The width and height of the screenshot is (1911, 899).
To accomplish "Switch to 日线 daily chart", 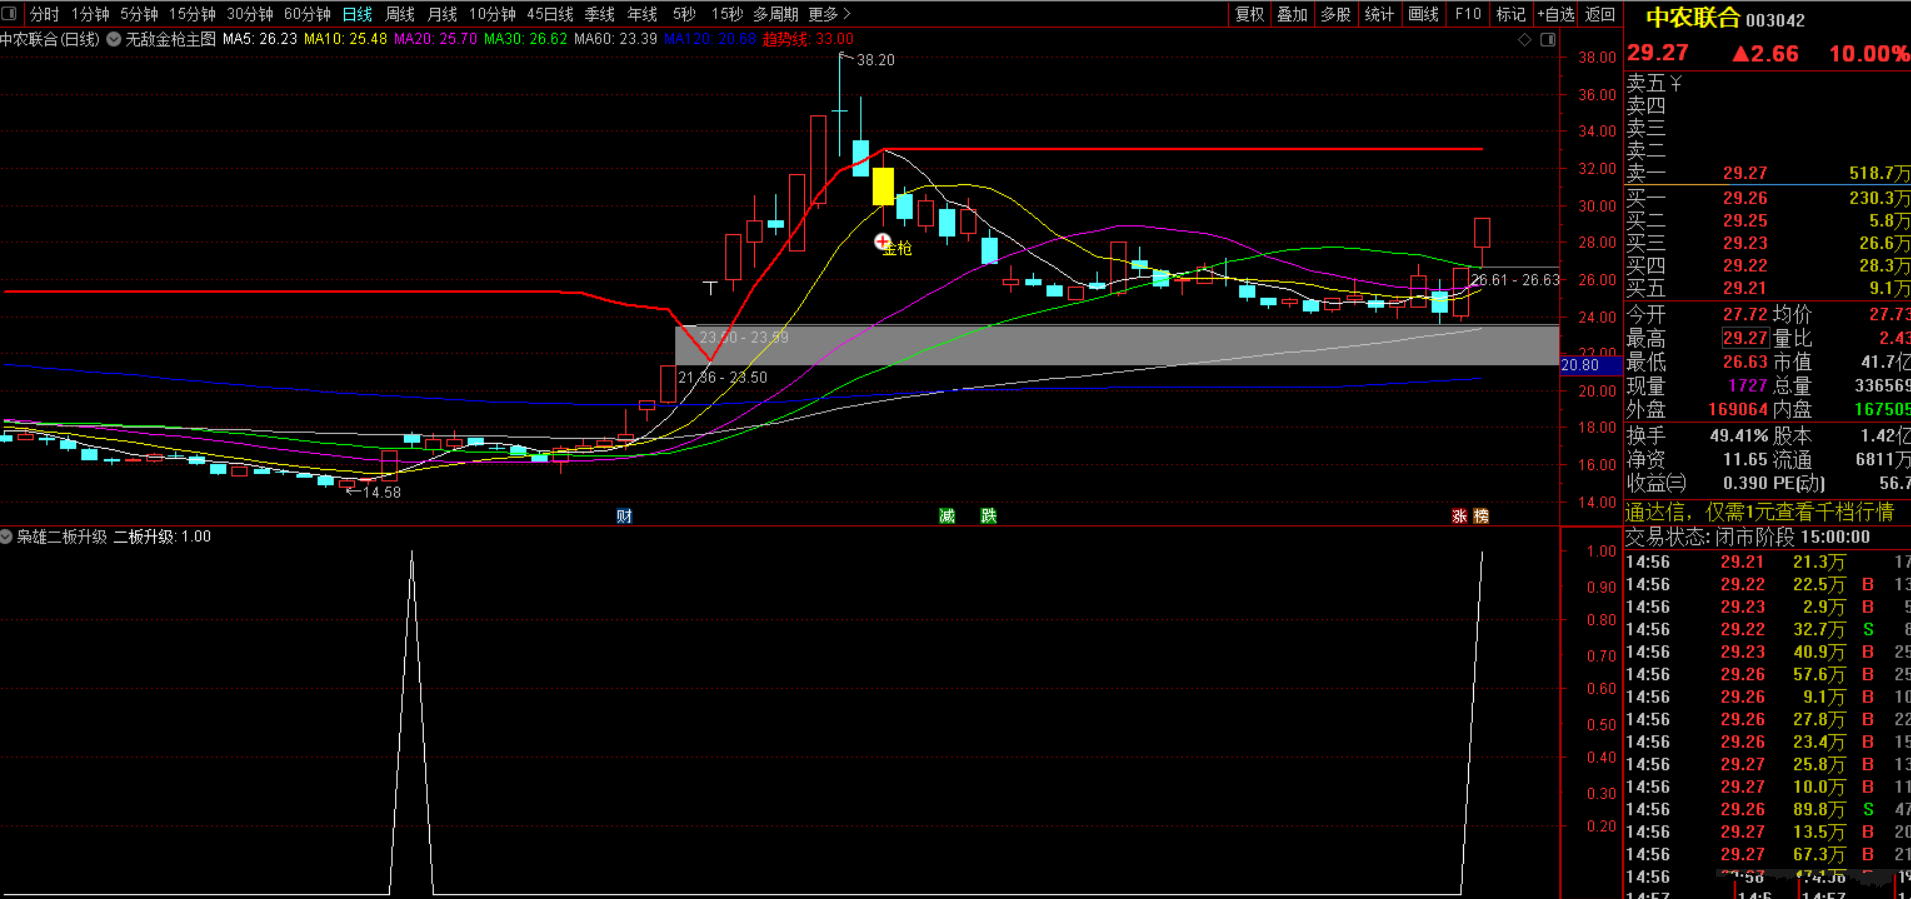I will (357, 14).
